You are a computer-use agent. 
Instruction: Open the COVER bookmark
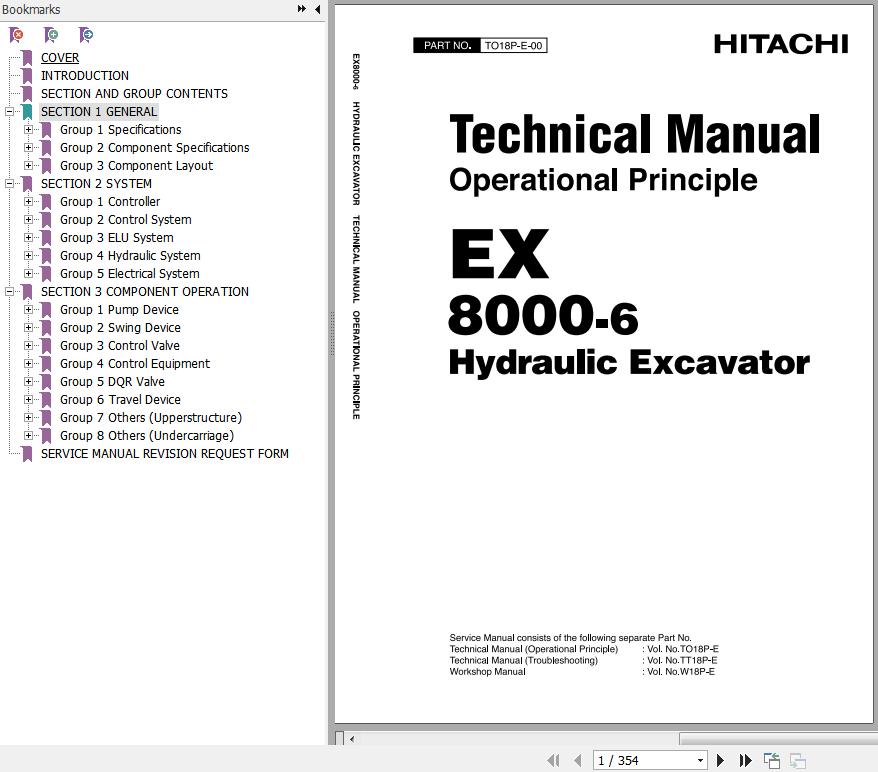[x=60, y=58]
